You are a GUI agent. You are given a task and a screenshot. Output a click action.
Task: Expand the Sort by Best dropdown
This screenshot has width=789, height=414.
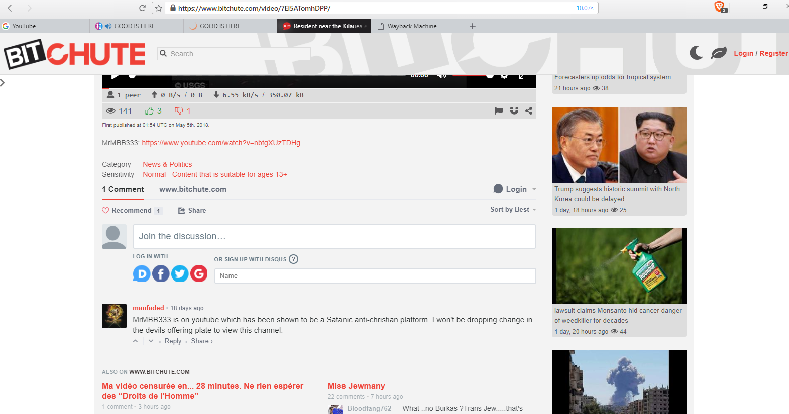(x=513, y=210)
